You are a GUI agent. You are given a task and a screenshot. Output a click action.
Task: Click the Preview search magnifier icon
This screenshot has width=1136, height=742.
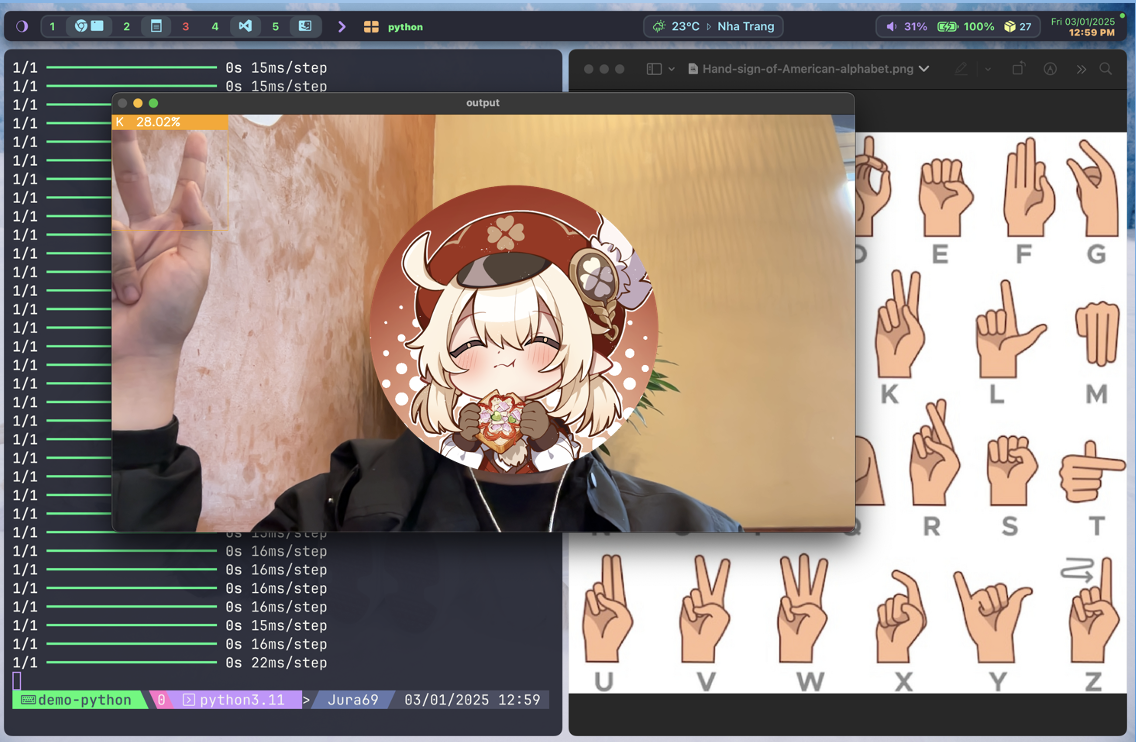(1106, 69)
